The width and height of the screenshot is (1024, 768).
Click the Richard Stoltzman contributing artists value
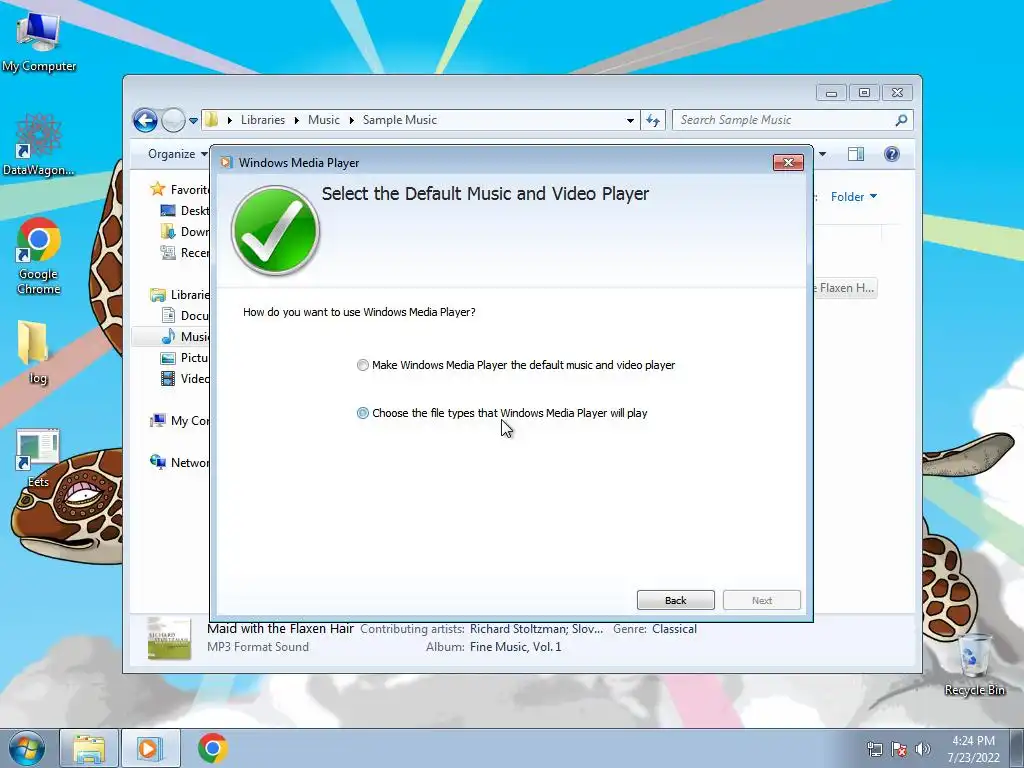tap(536, 629)
